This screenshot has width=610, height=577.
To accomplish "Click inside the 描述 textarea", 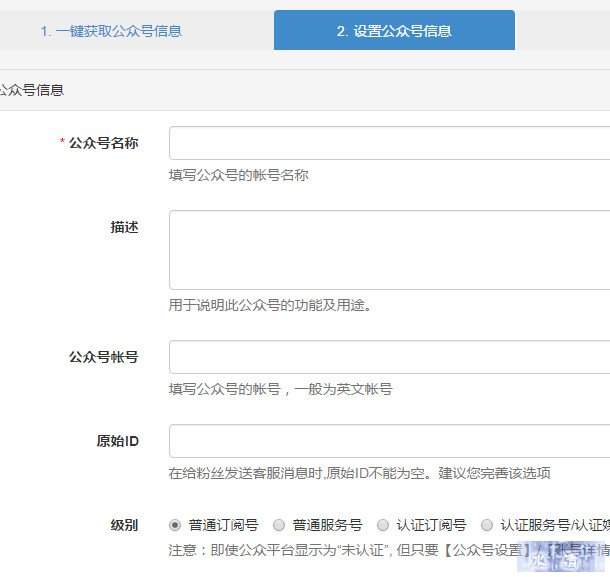I will (389, 250).
